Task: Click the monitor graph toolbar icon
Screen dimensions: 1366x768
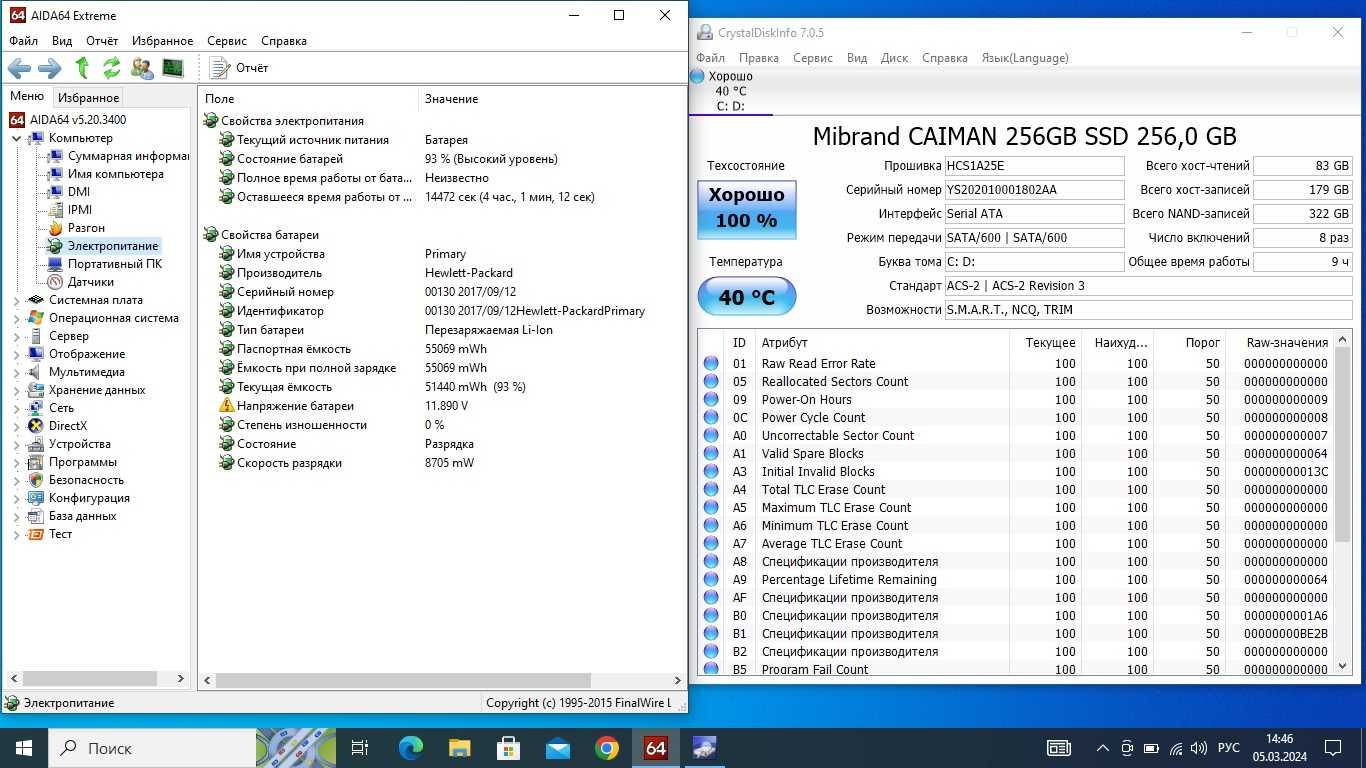Action: coord(173,68)
